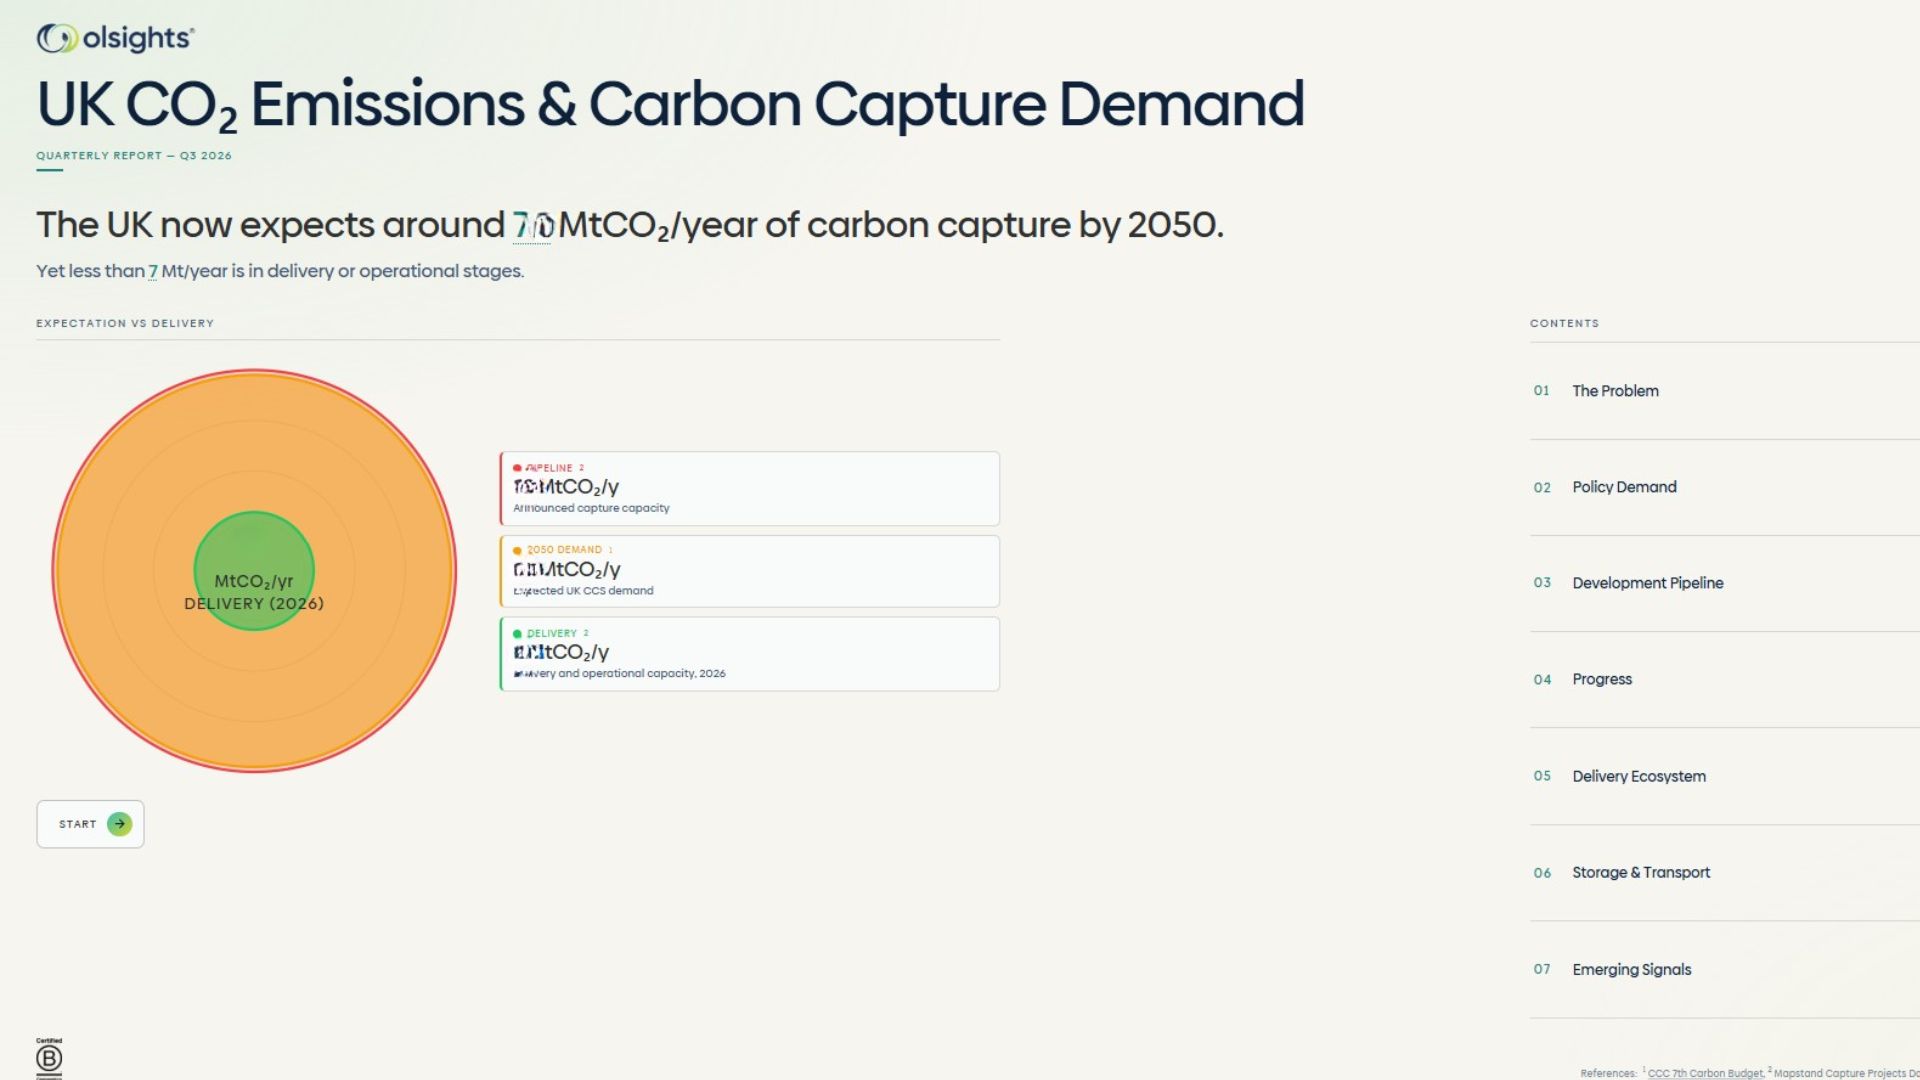Open 'Emerging Signals' contents entry

click(x=1724, y=969)
